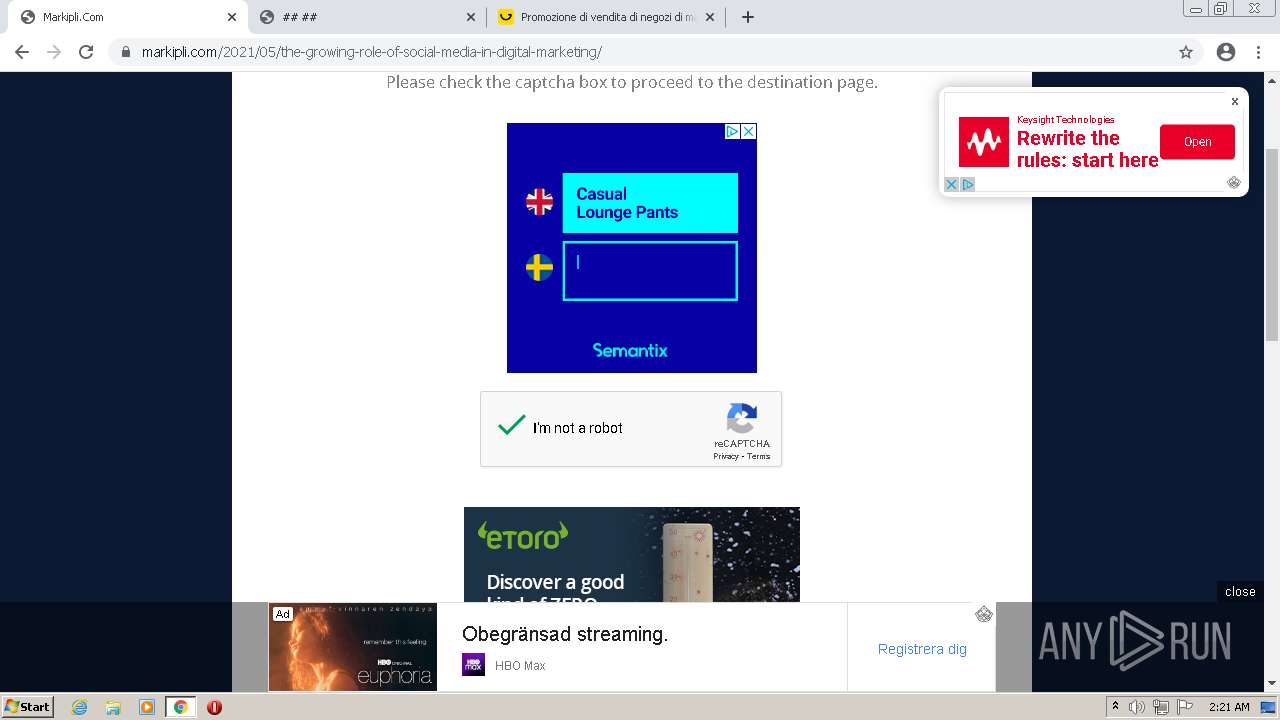Dismiss the Keysight Technologies ad popup
Image resolution: width=1280 pixels, height=720 pixels.
coord(1234,101)
